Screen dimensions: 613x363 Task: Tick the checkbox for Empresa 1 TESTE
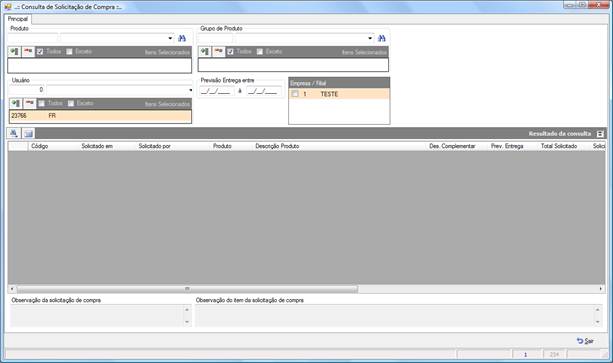coord(295,94)
